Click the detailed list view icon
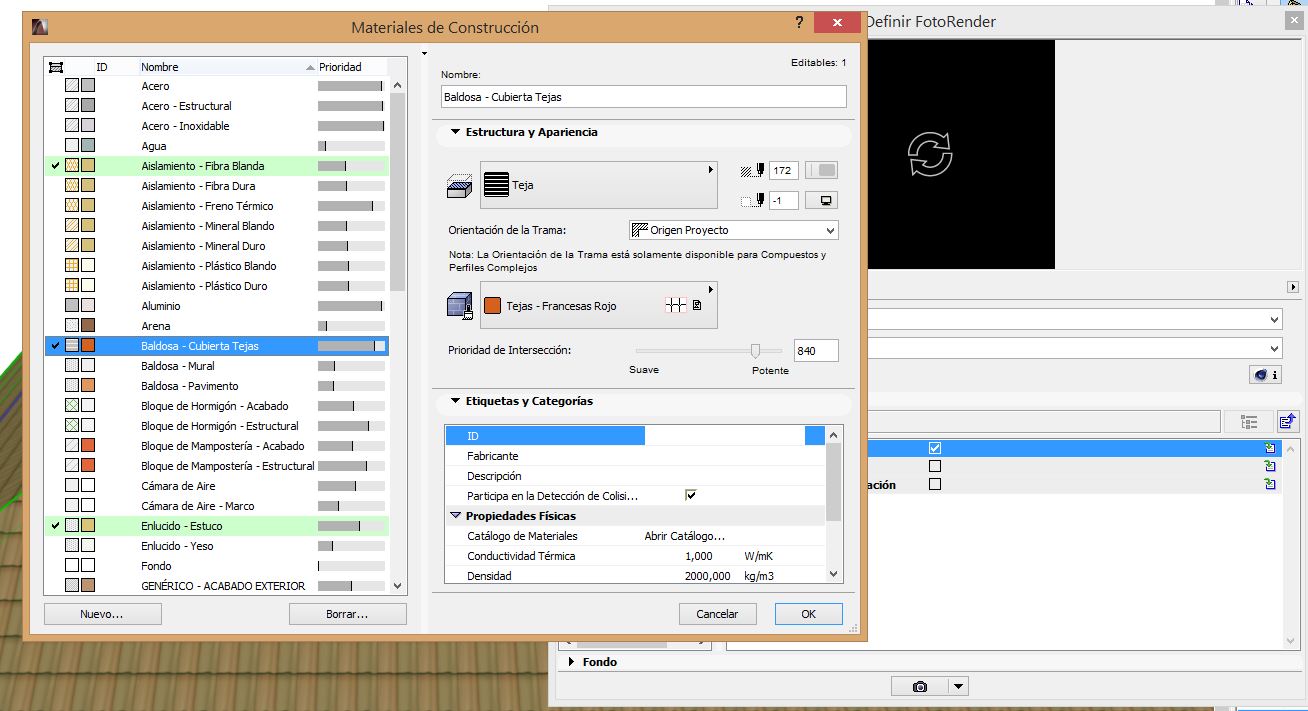 coord(1249,422)
